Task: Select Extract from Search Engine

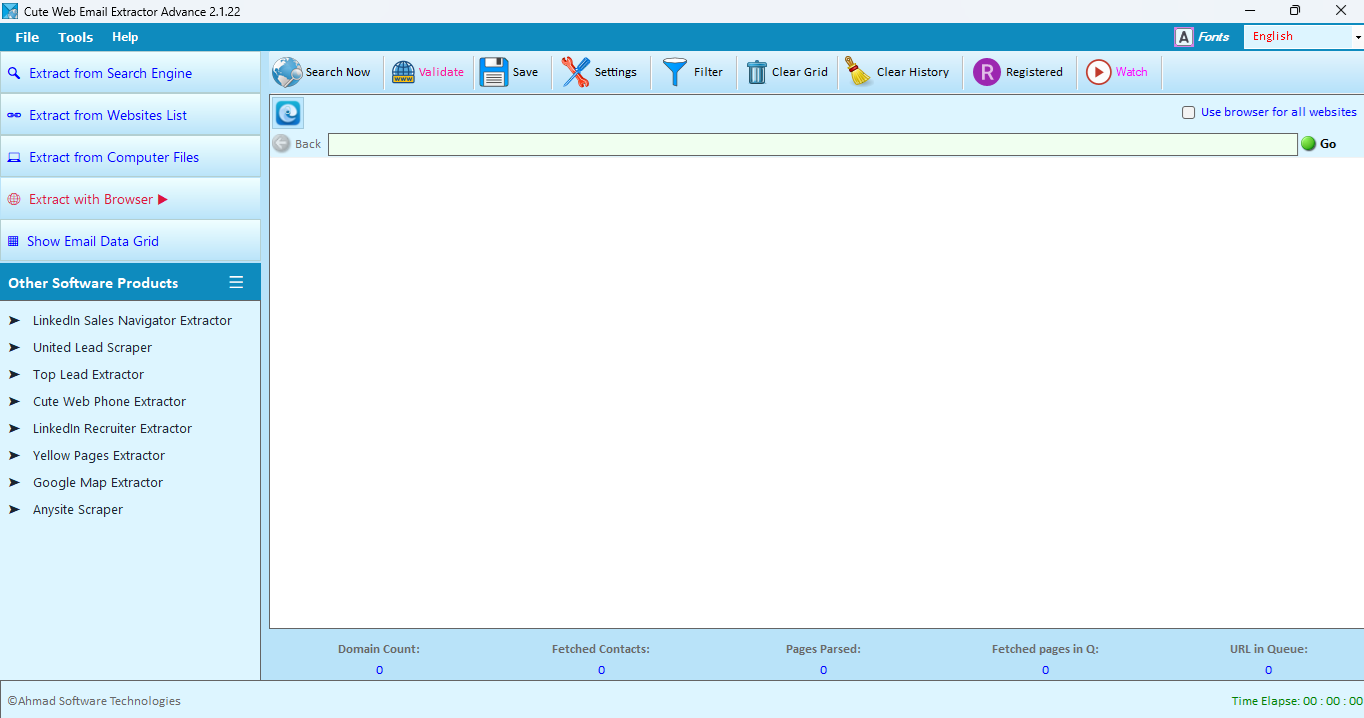Action: pyautogui.click(x=130, y=73)
